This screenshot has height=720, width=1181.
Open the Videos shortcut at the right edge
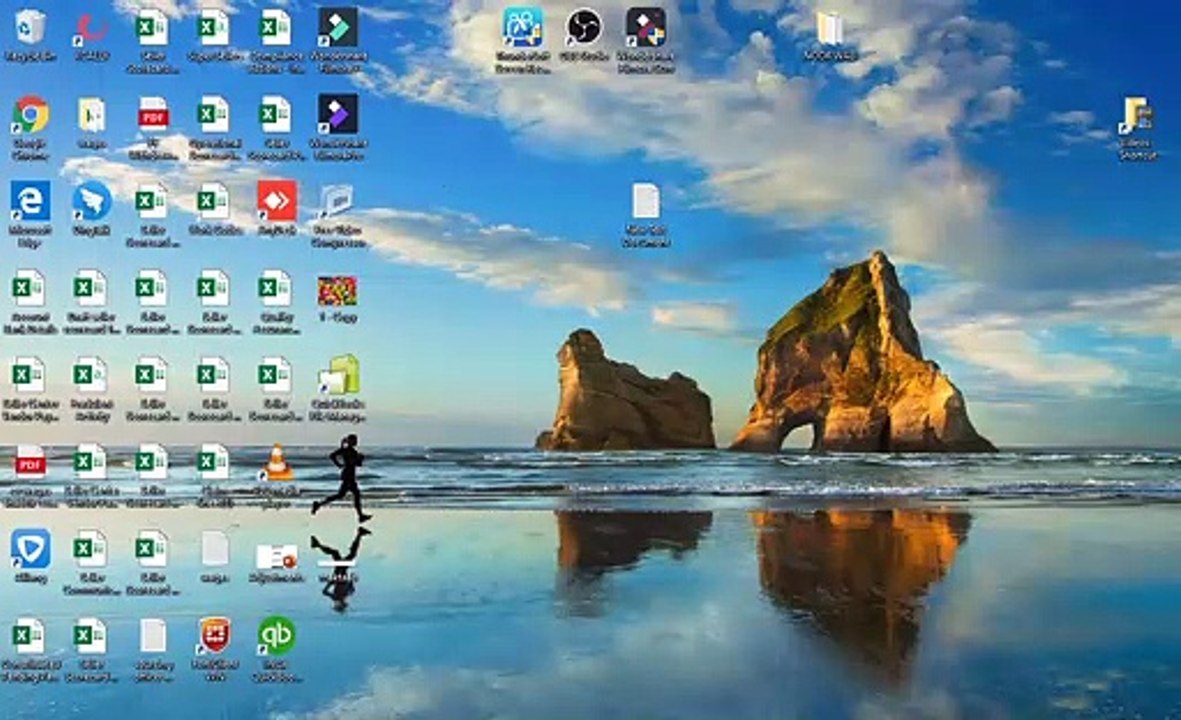pos(1137,117)
